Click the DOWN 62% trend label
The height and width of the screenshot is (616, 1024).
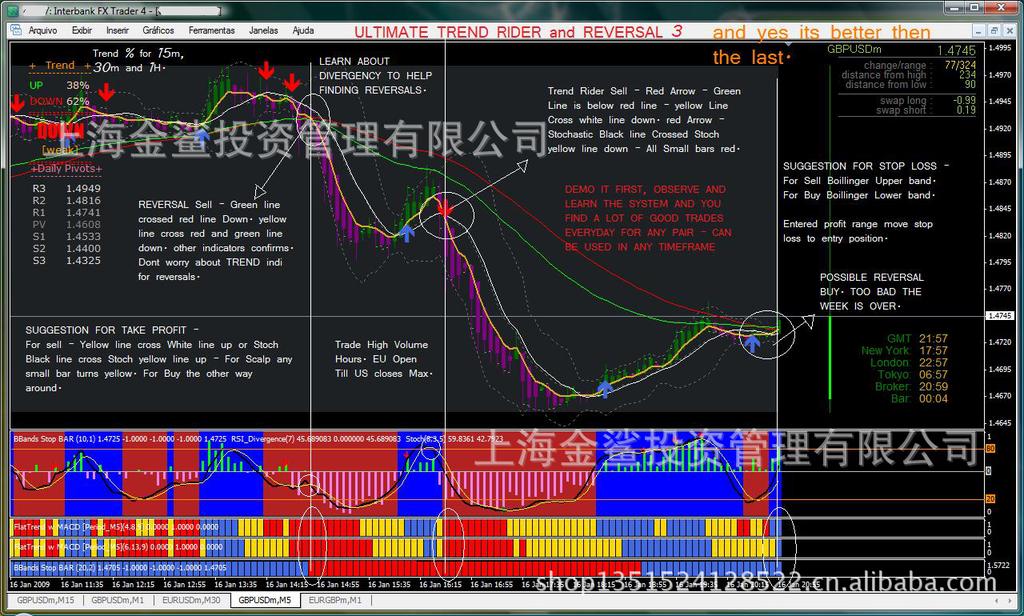[59, 101]
